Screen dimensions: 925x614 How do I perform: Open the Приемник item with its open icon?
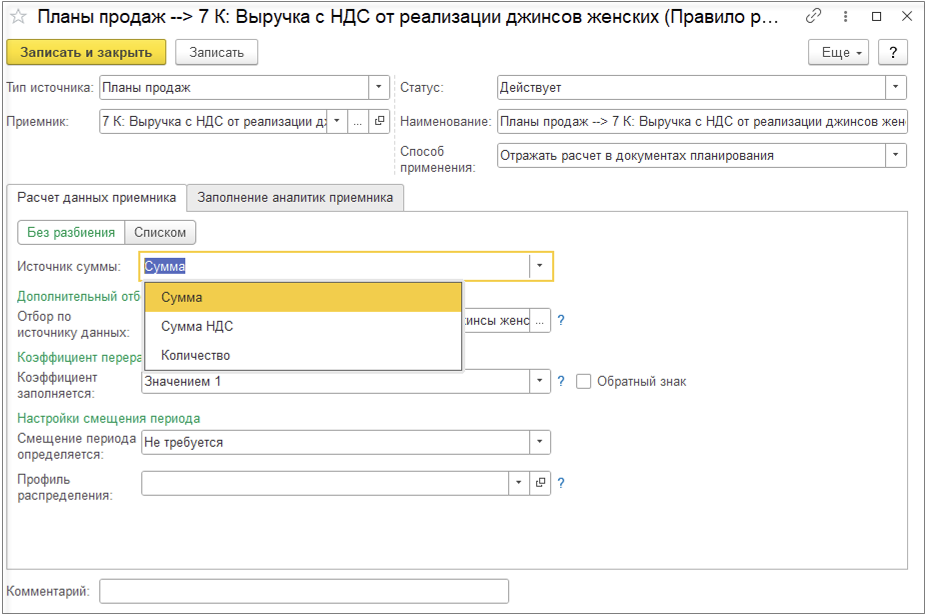379,121
